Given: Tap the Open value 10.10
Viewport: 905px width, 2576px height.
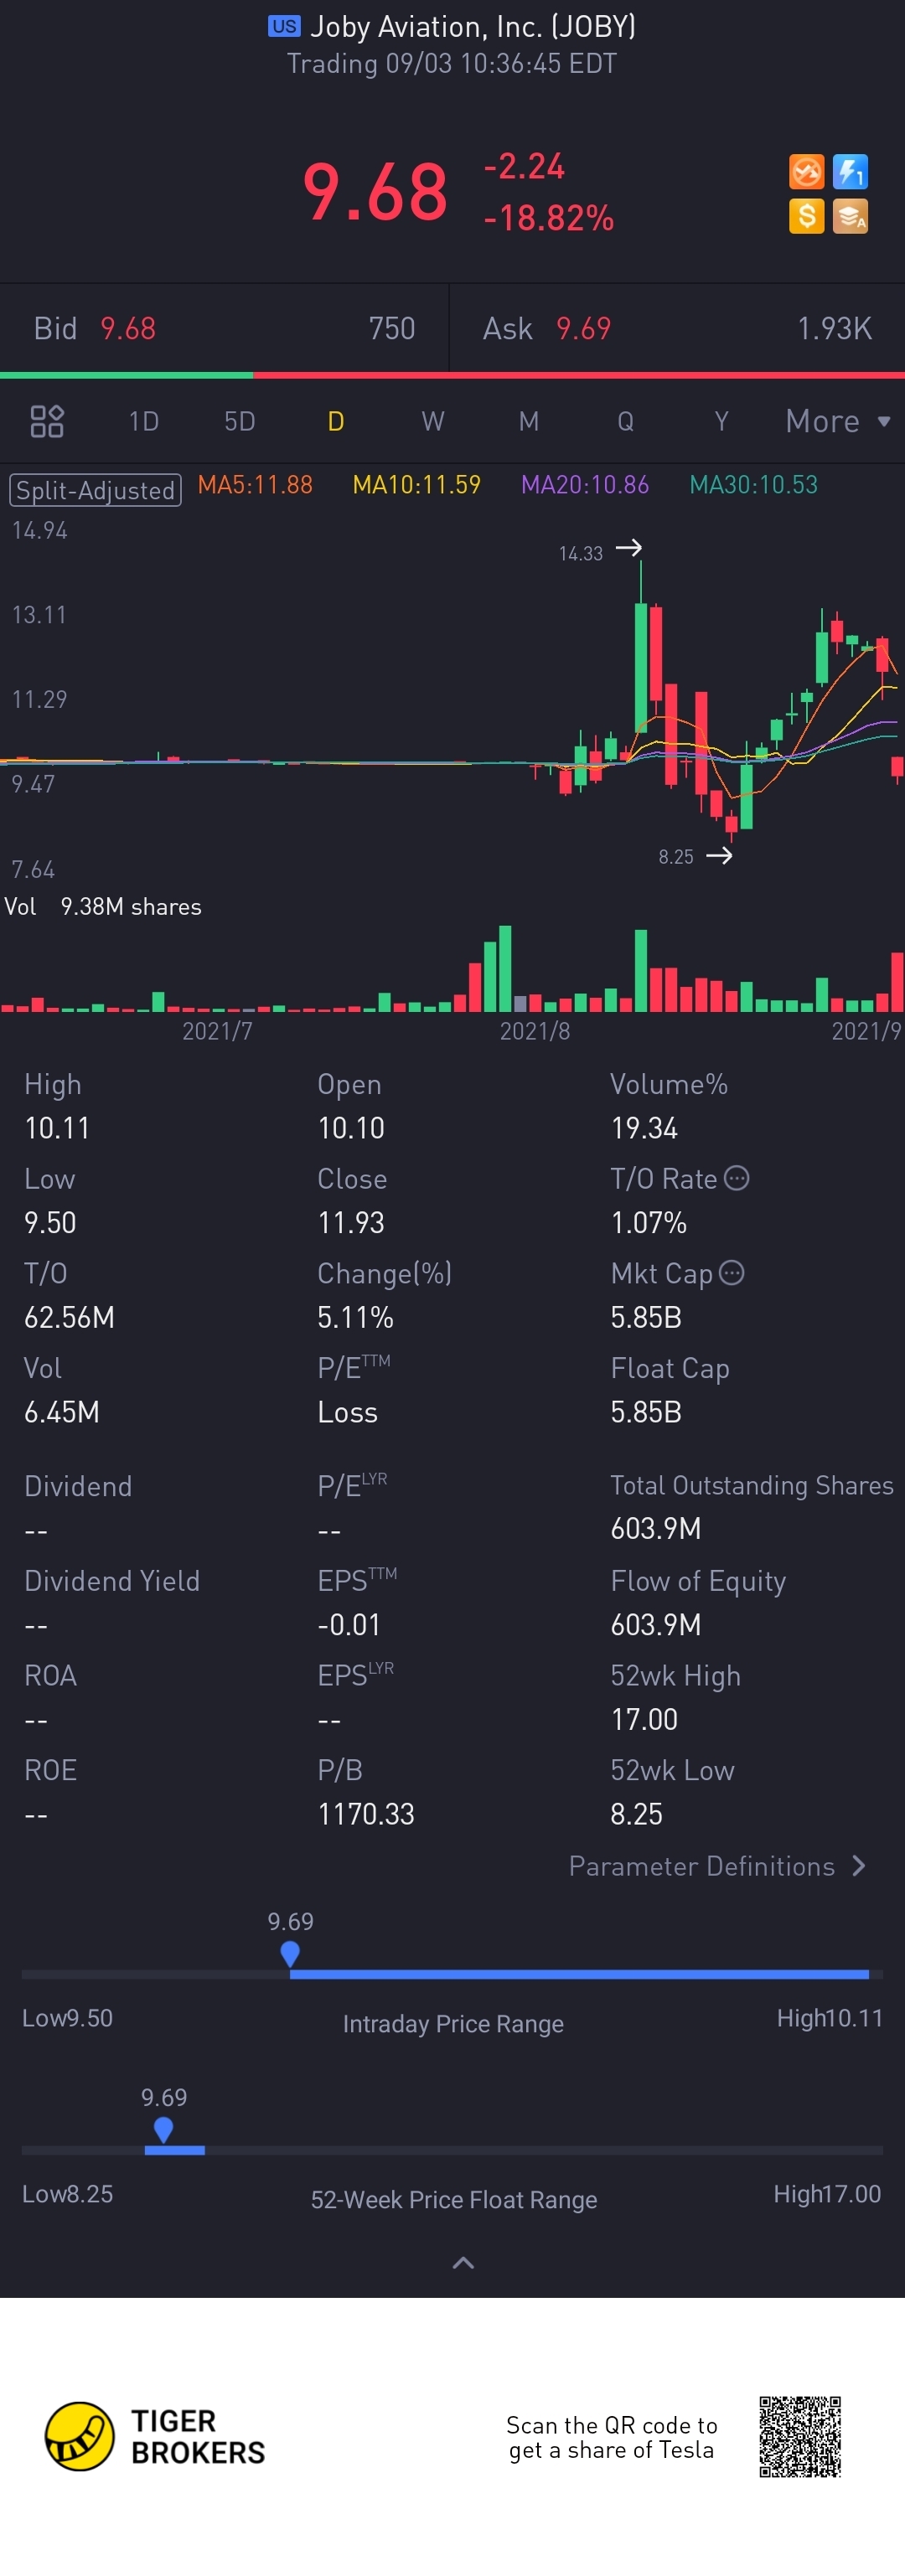Looking at the screenshot, I should tap(351, 1127).
